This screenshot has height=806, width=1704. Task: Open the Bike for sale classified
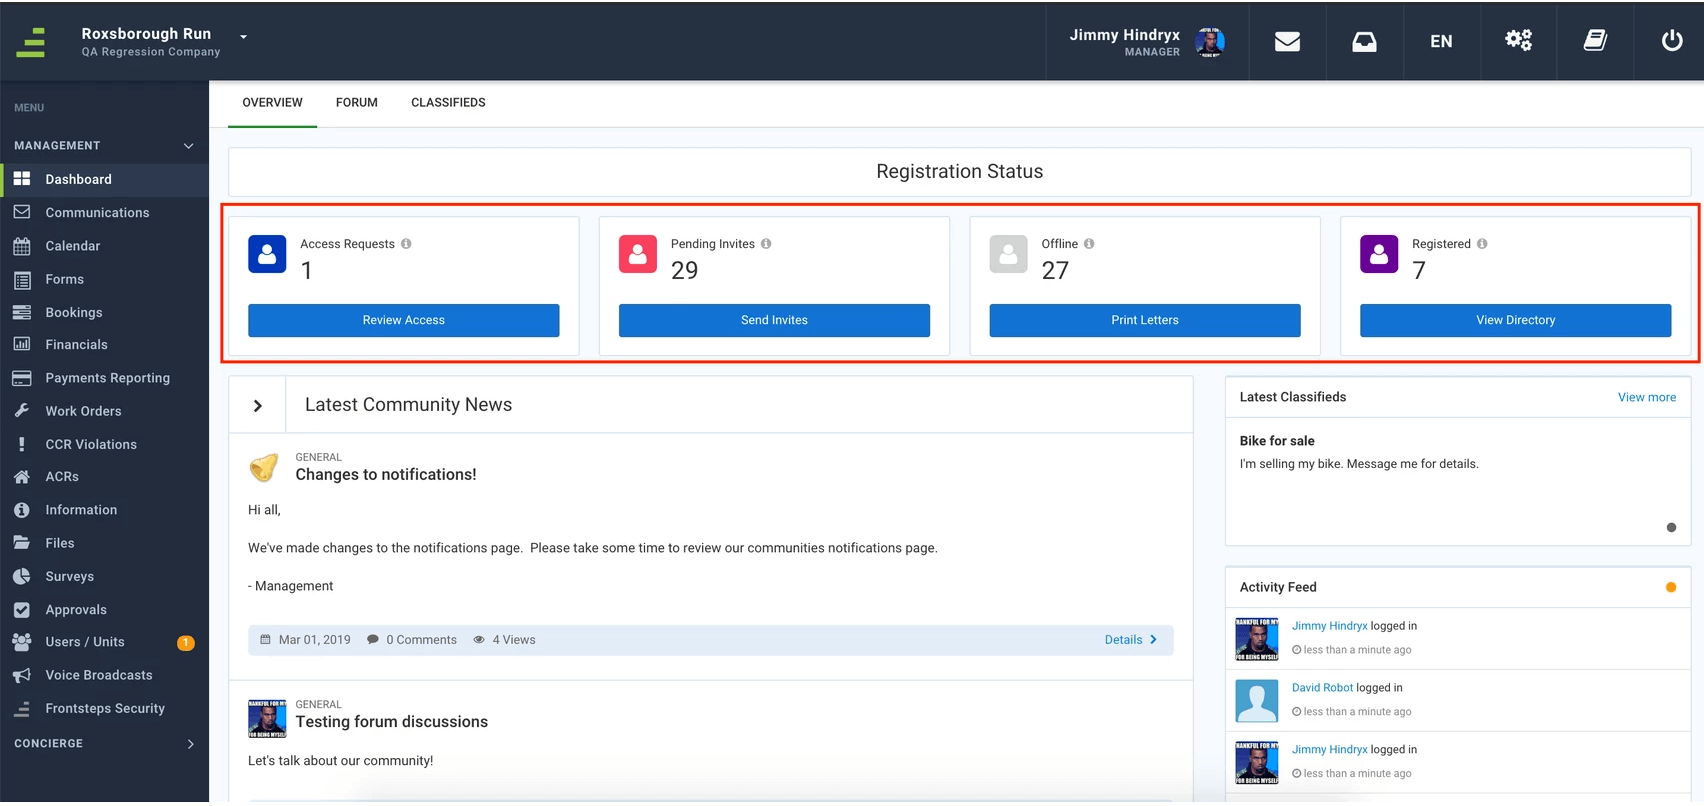coord(1277,441)
